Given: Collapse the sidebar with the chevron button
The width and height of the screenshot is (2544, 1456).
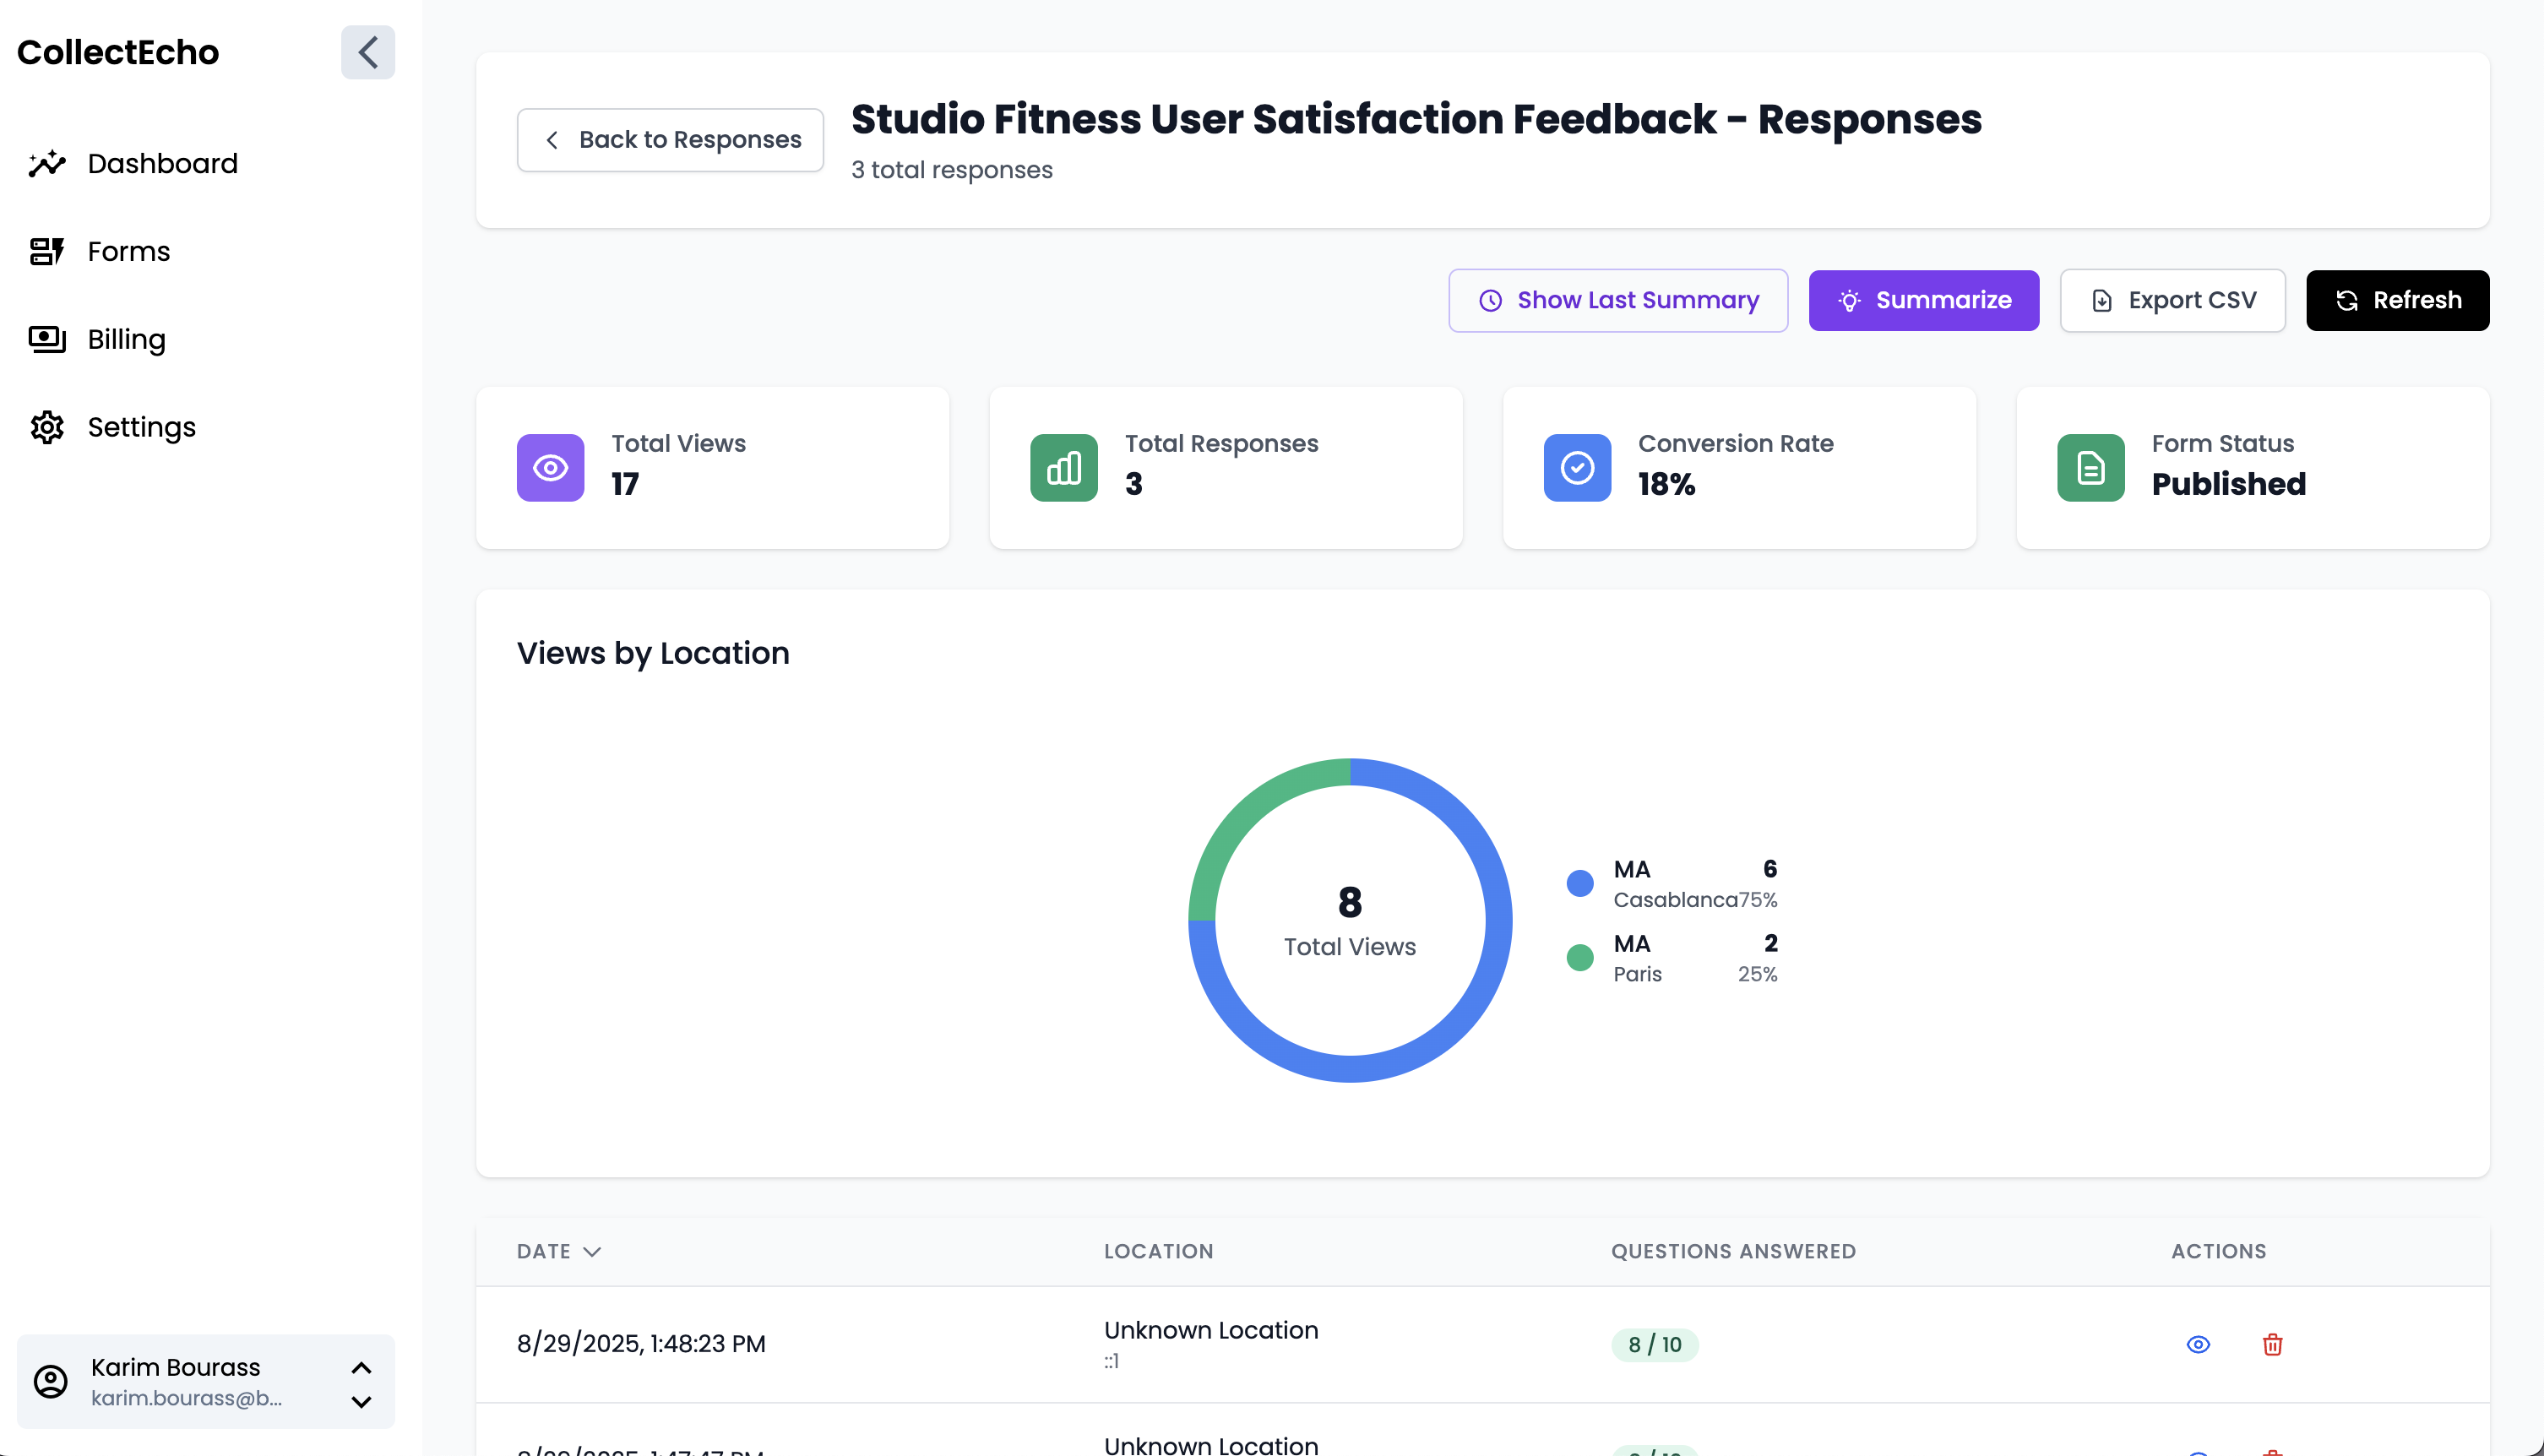Looking at the screenshot, I should tap(367, 52).
